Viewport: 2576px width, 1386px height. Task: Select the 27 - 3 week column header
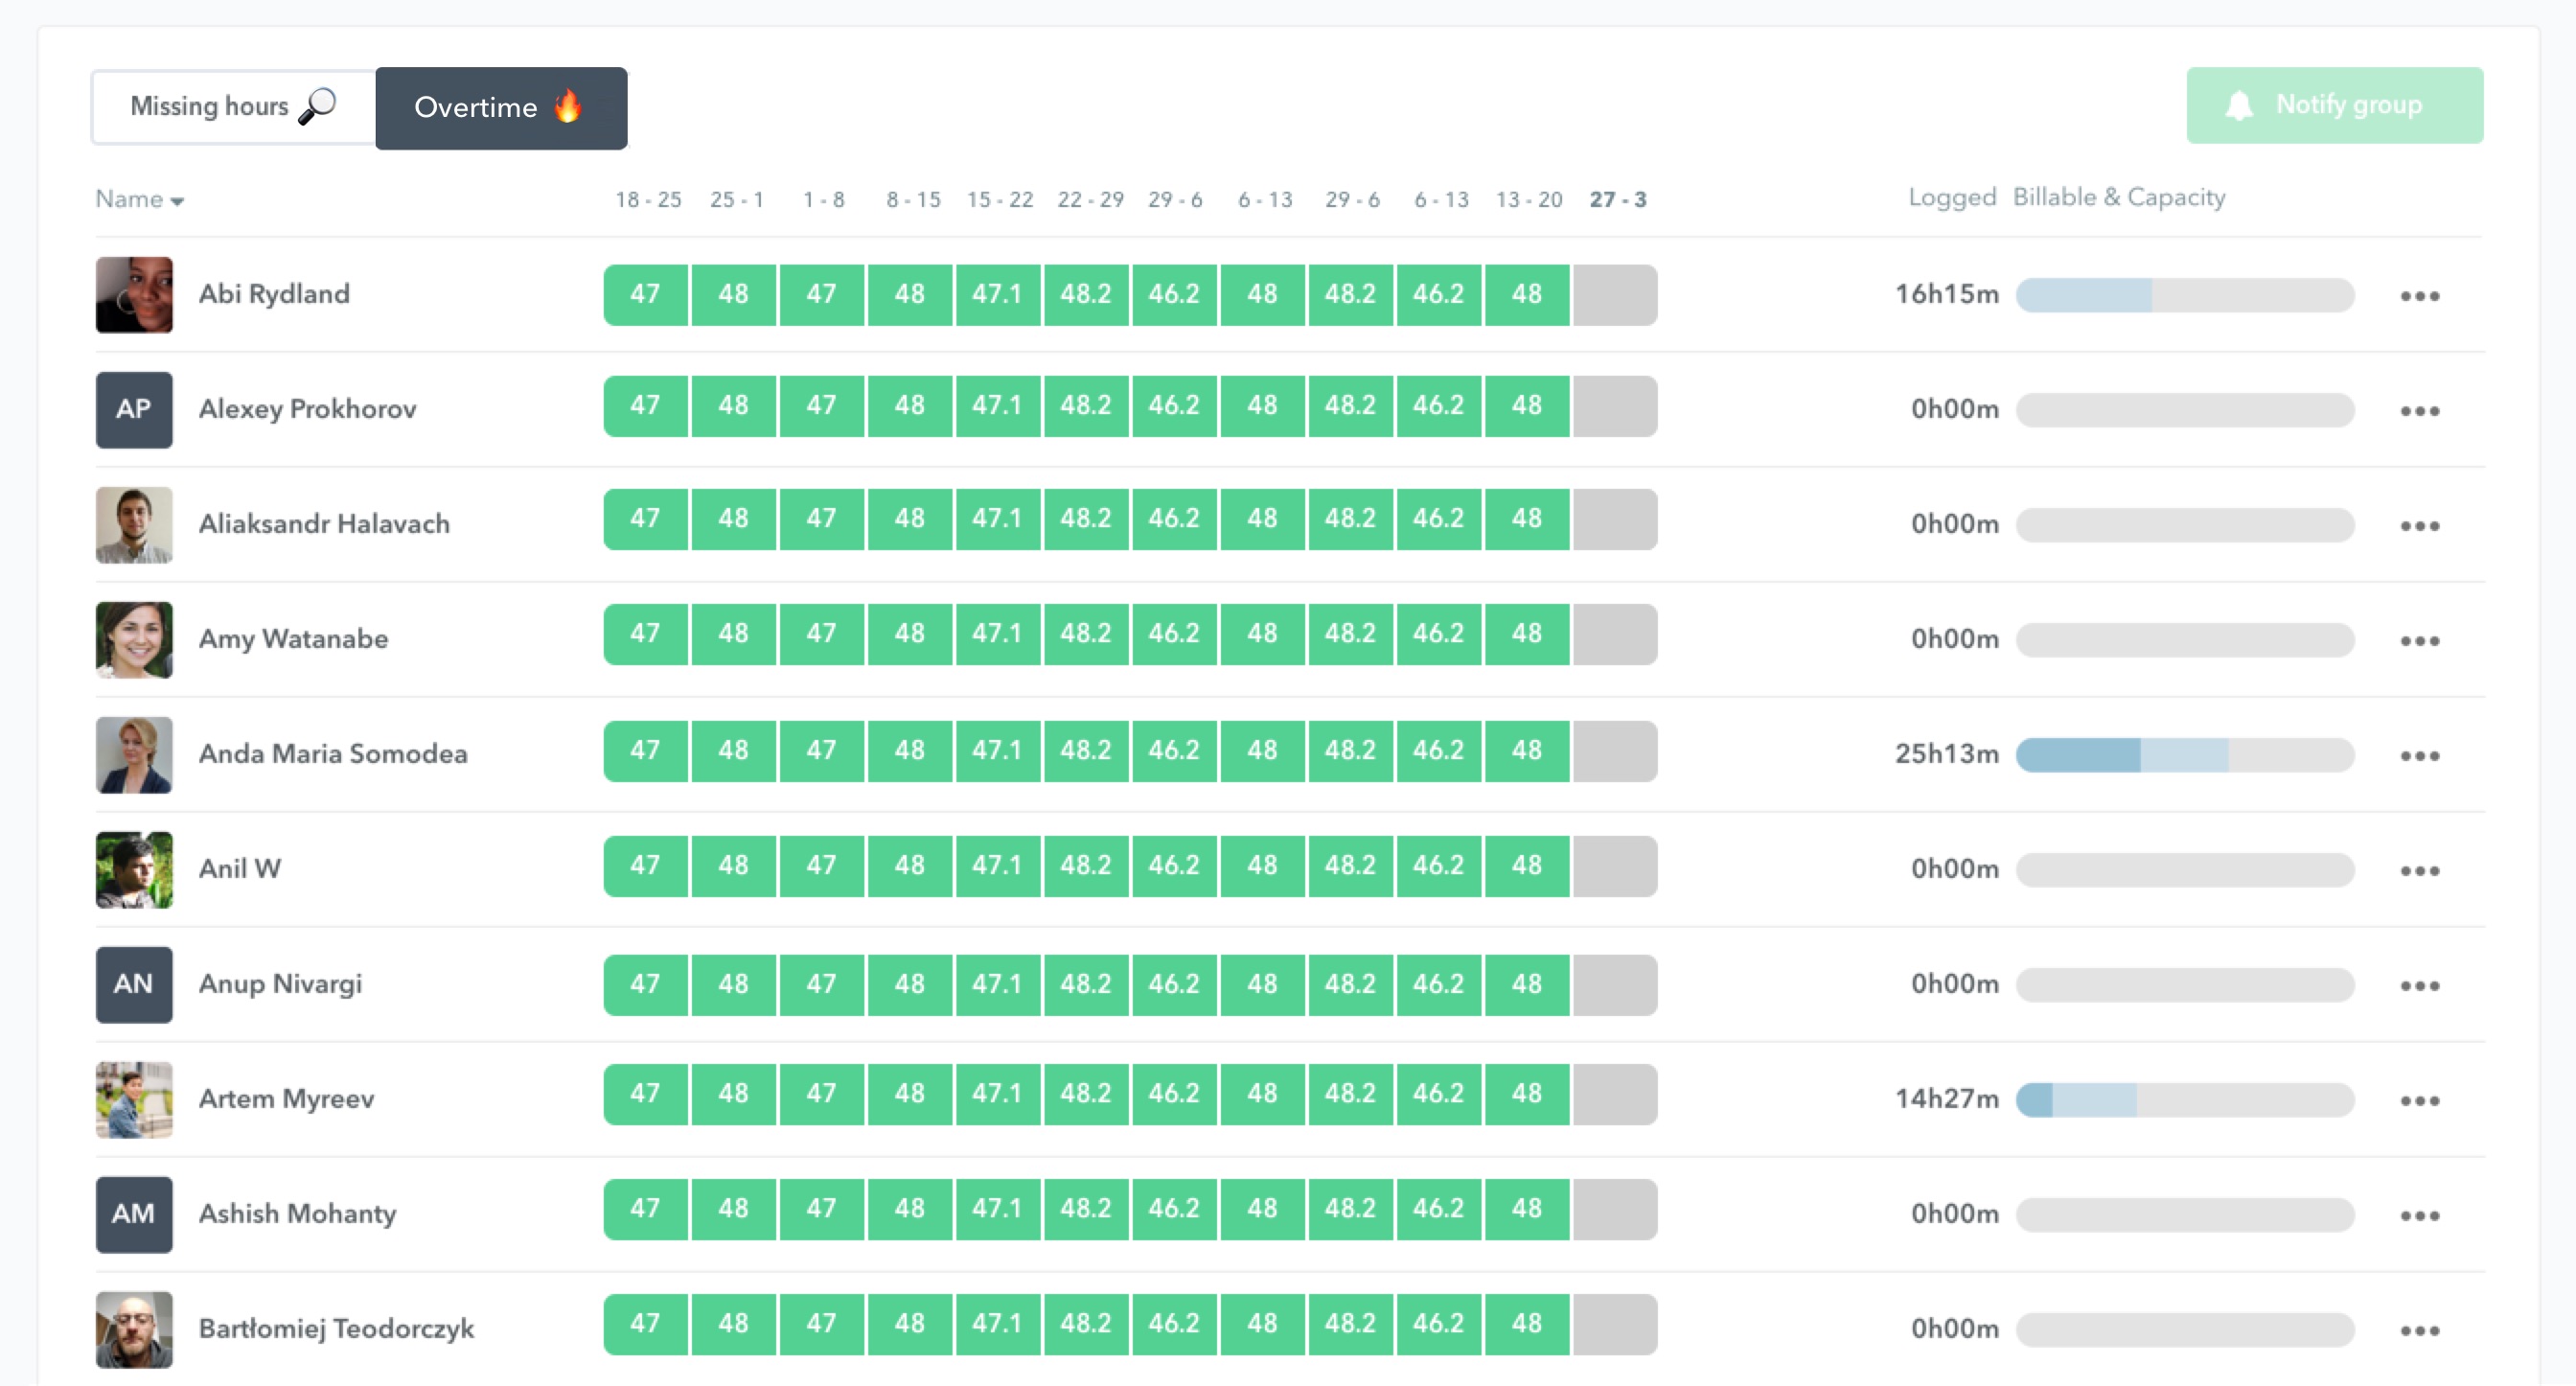(x=1617, y=200)
